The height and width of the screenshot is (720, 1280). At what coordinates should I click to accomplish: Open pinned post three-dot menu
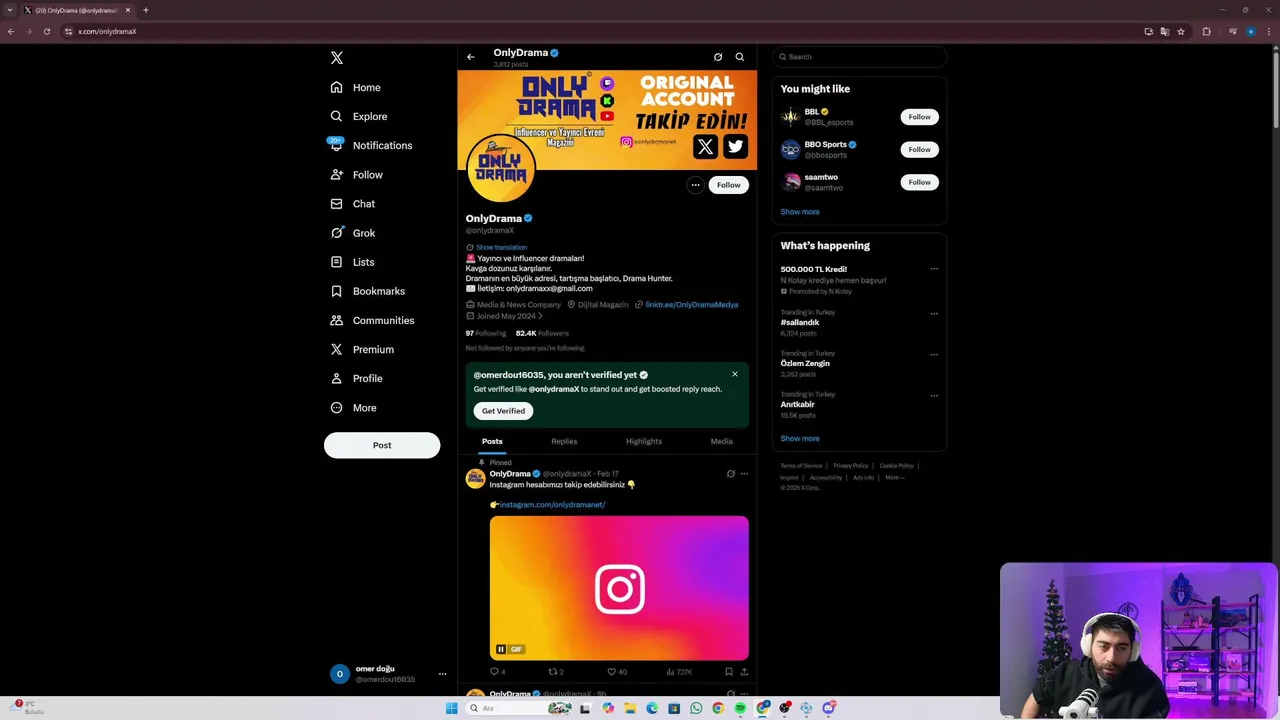click(x=744, y=474)
